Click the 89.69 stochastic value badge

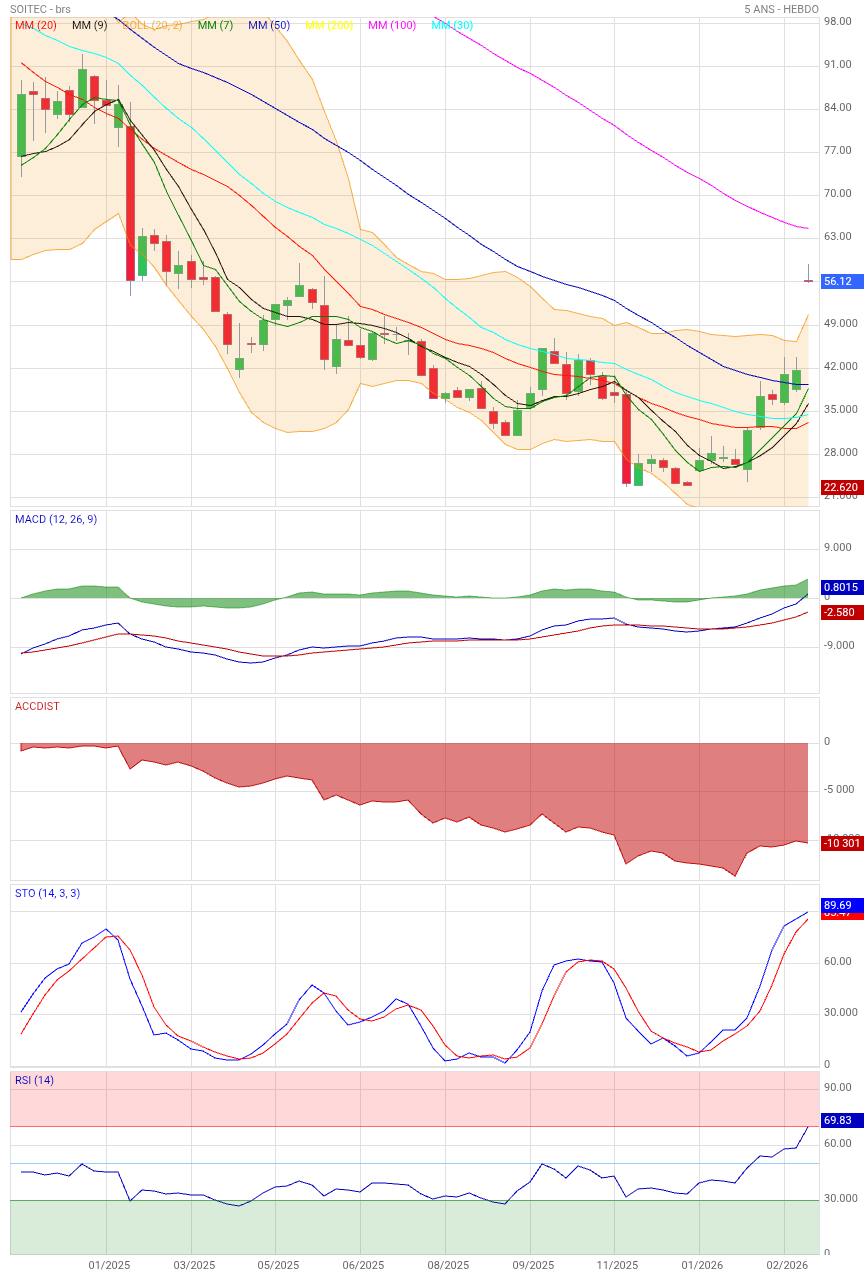(841, 906)
